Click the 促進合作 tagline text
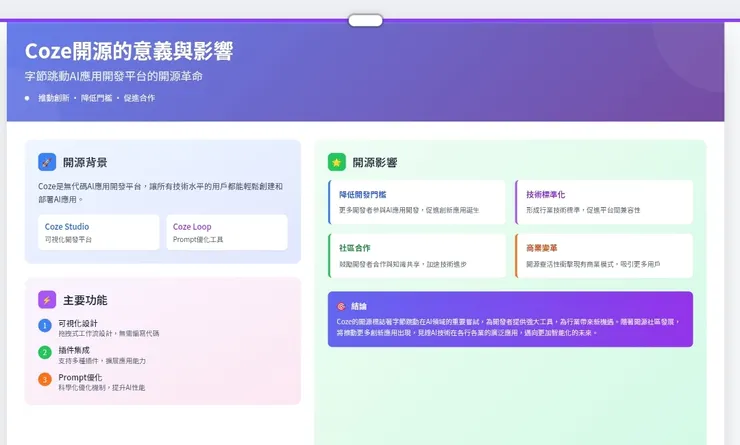The height and width of the screenshot is (445, 740). [139, 98]
